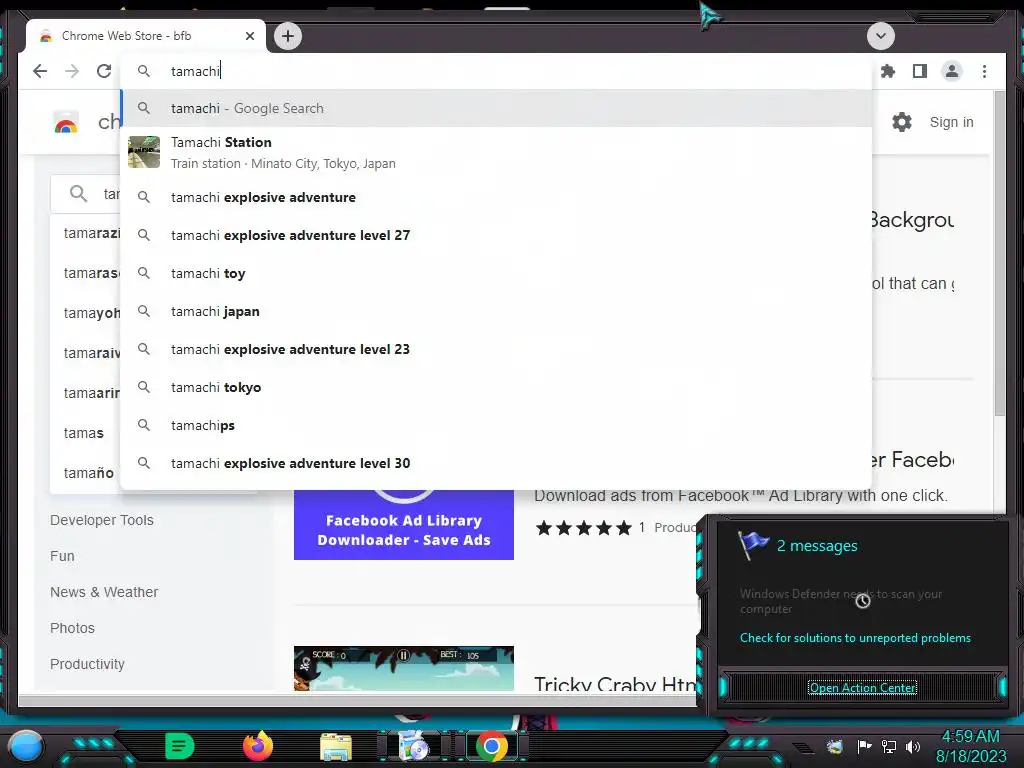Choose 'tamachi explosive adventure level 23'

(496, 349)
